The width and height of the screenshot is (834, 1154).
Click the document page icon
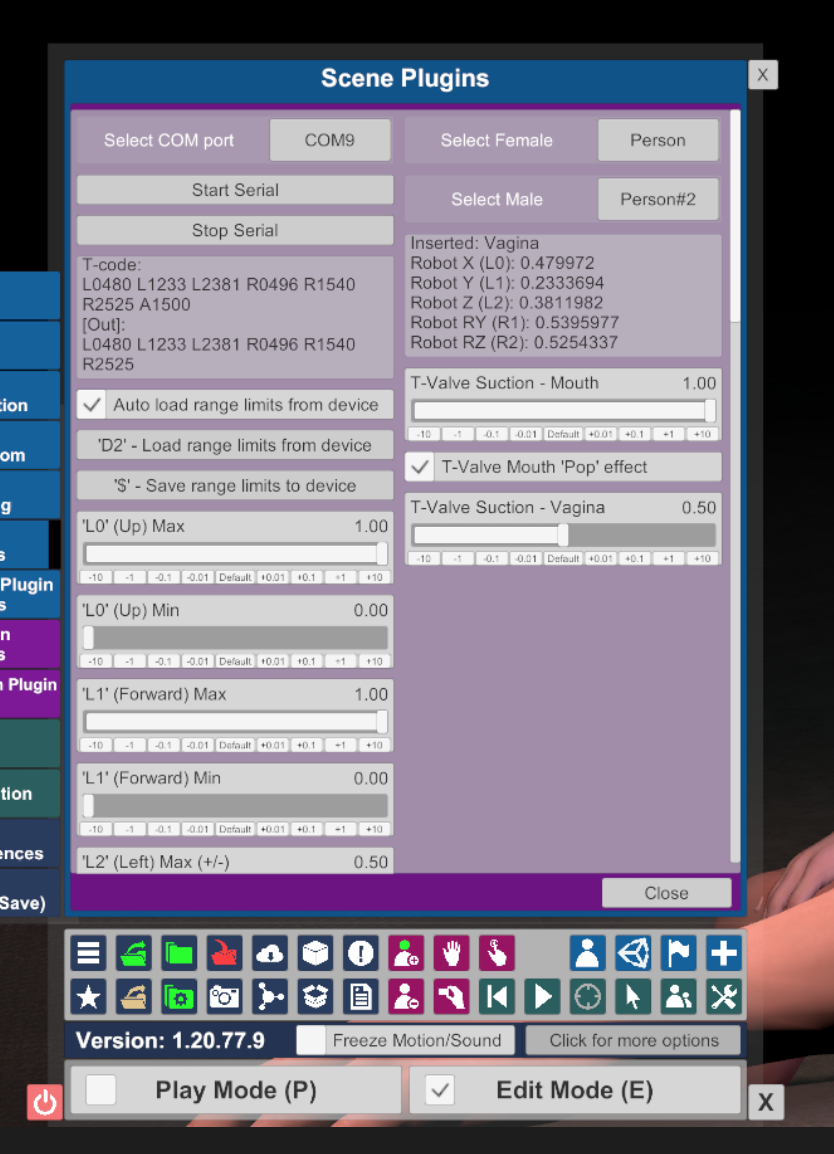pos(361,997)
